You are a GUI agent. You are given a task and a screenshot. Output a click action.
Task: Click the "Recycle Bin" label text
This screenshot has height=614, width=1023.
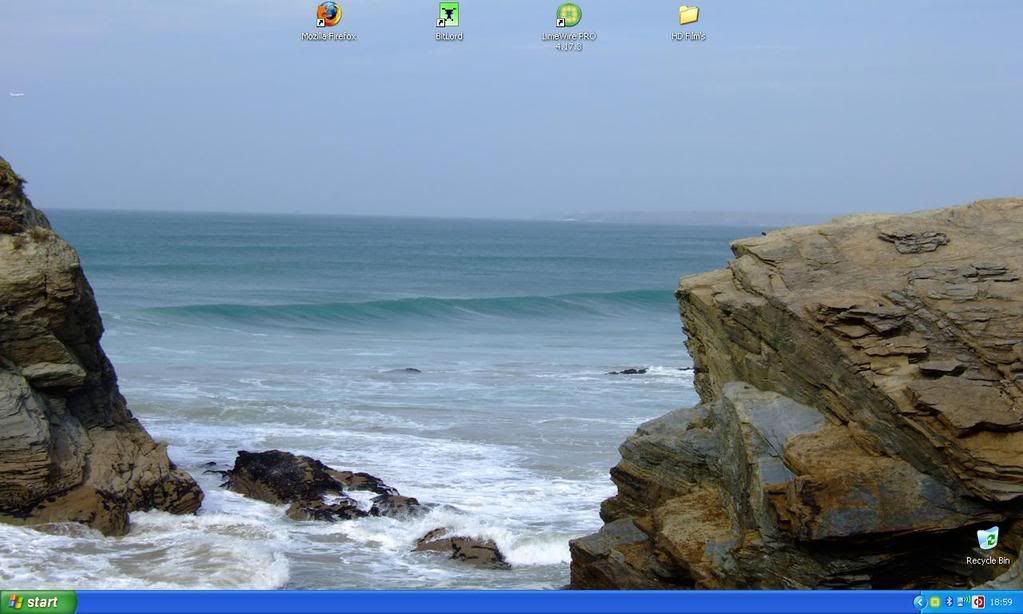(x=987, y=561)
